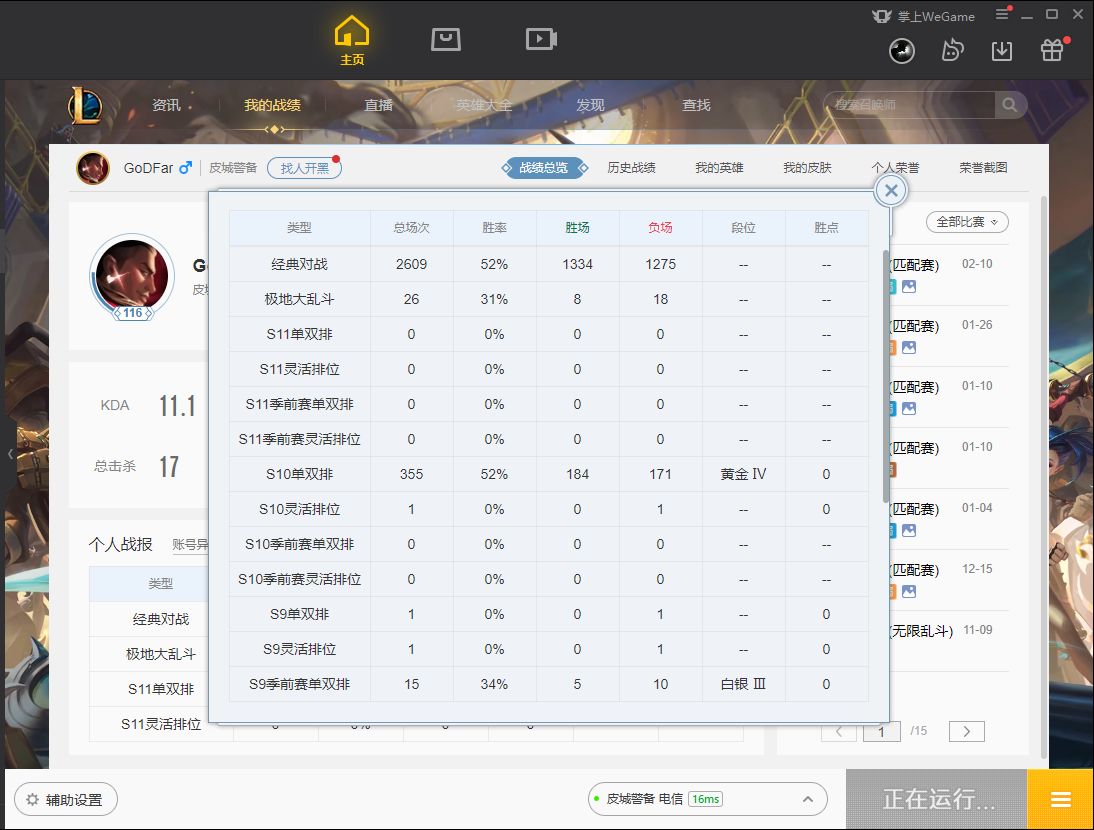1094x830 pixels.
Task: Select the 历史战绩 tab
Action: pos(631,168)
